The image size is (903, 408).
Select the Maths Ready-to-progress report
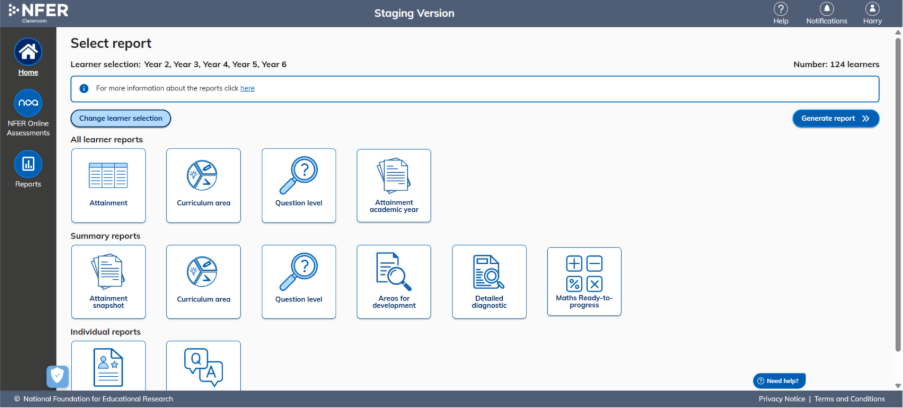coord(585,282)
